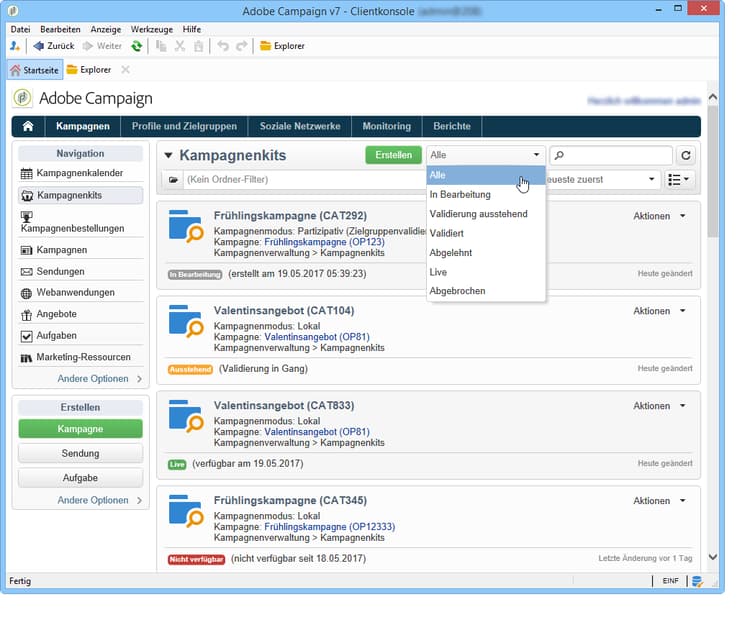Select 'Abgelehnt' filter option
Viewport: 750px width, 630px height.
485,253
